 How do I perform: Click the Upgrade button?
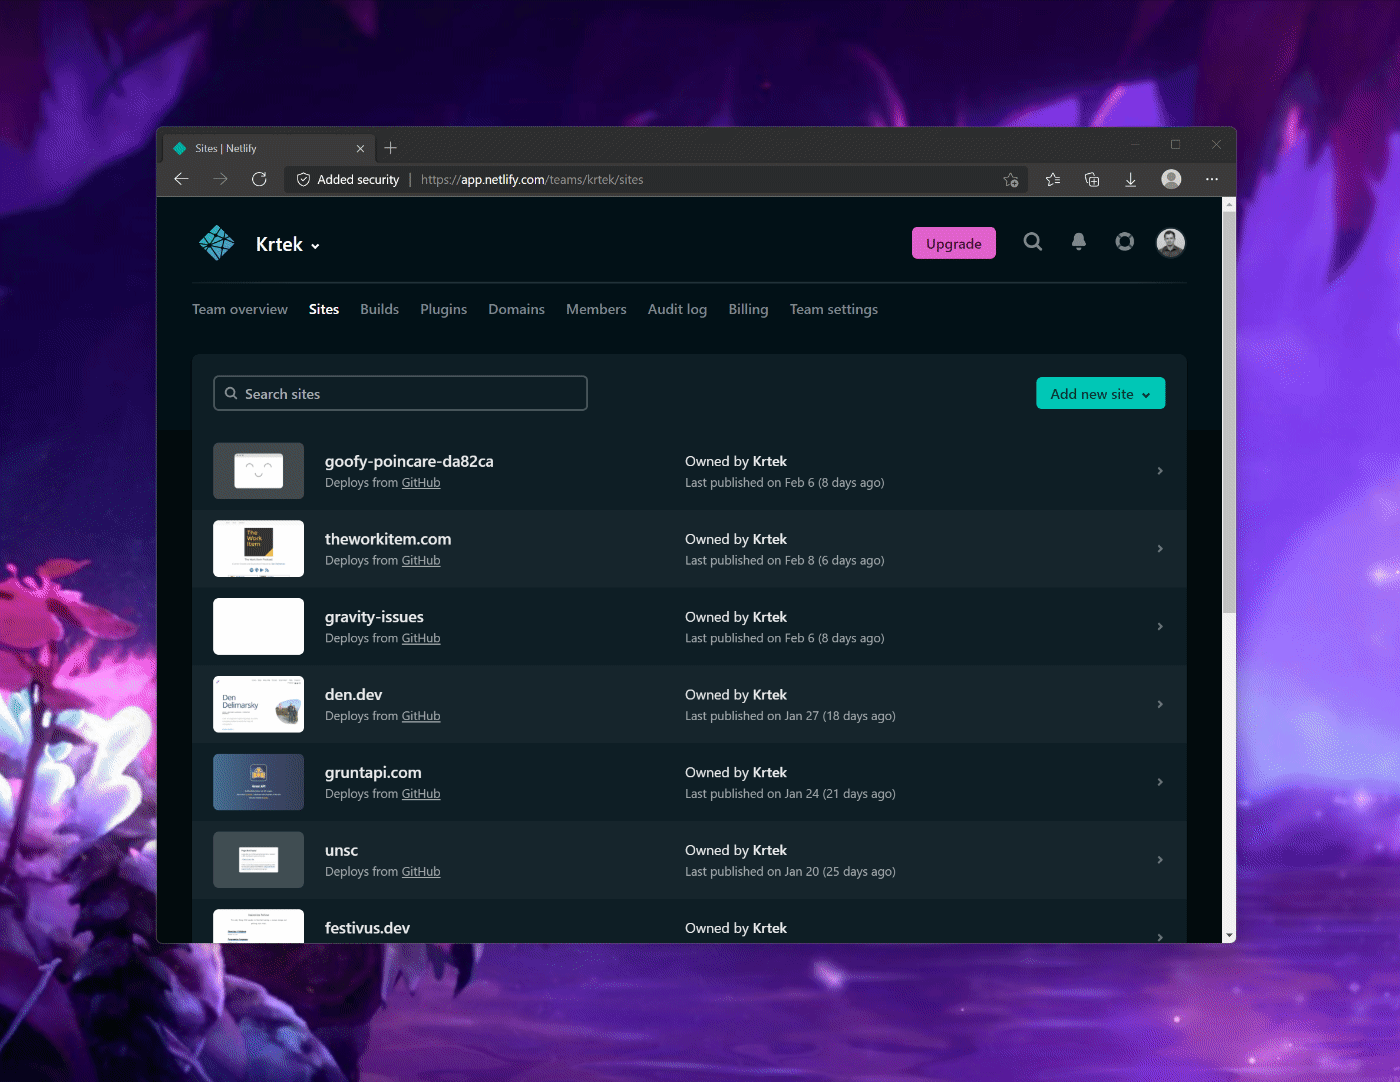point(954,244)
